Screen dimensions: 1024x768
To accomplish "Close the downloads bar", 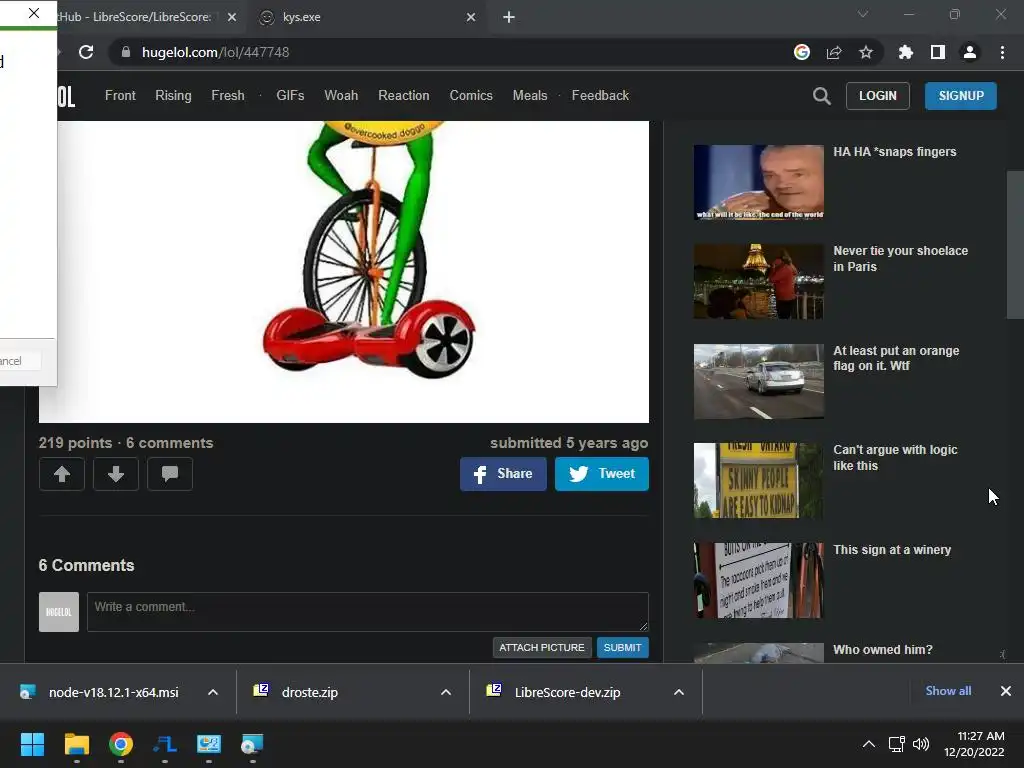I will pos(1006,691).
